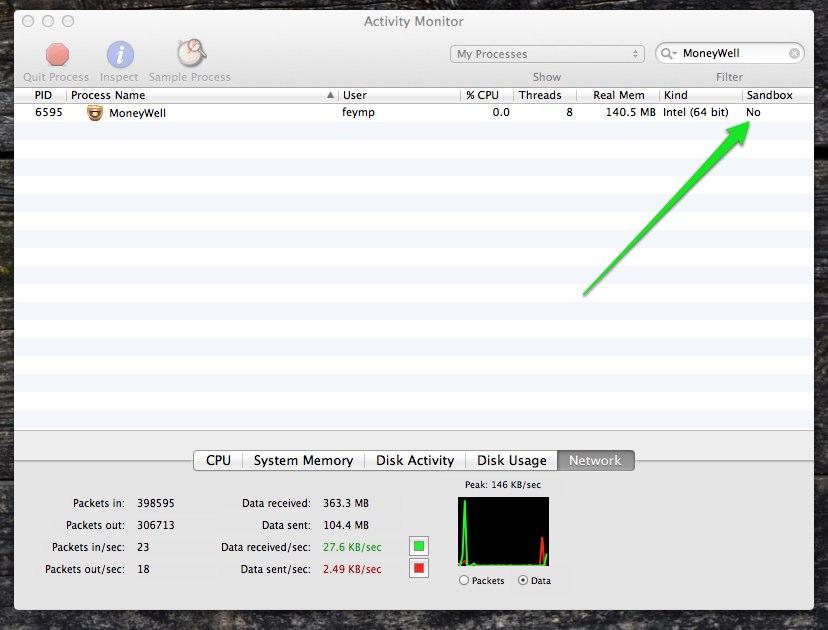Open the Disk Usage tab
828x630 pixels.
511,460
